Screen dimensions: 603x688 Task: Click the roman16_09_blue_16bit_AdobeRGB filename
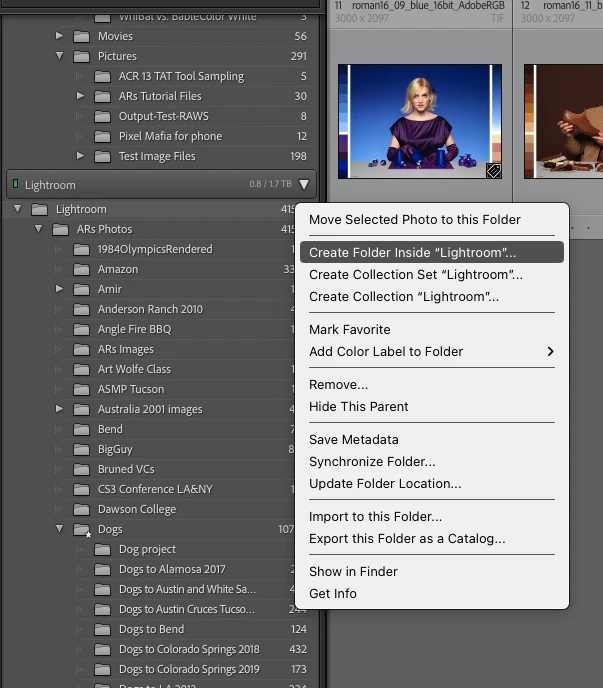[428, 6]
